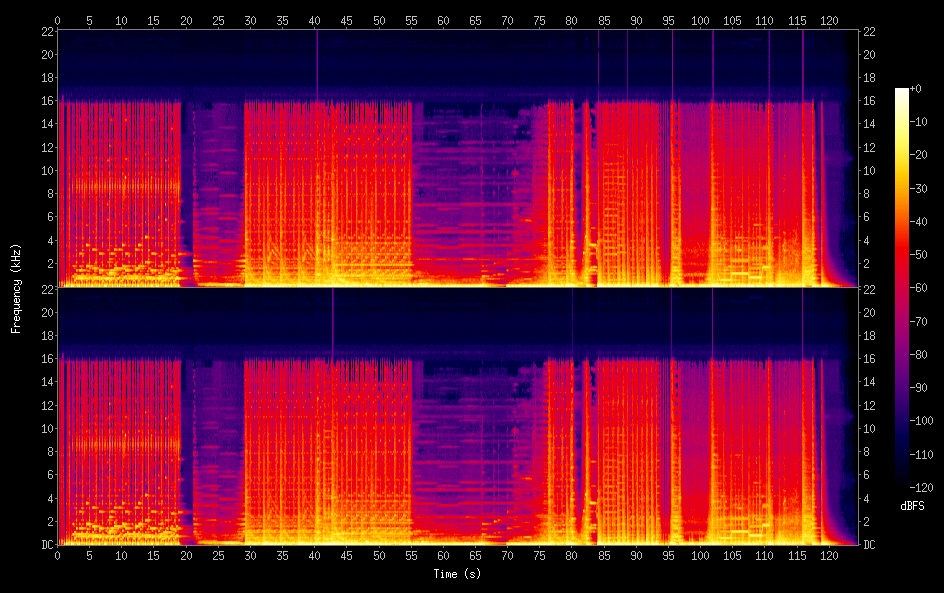This screenshot has width=944, height=593.
Task: Click the 20 kHz tick on upper-right frequency axis
Action: [x=870, y=54]
